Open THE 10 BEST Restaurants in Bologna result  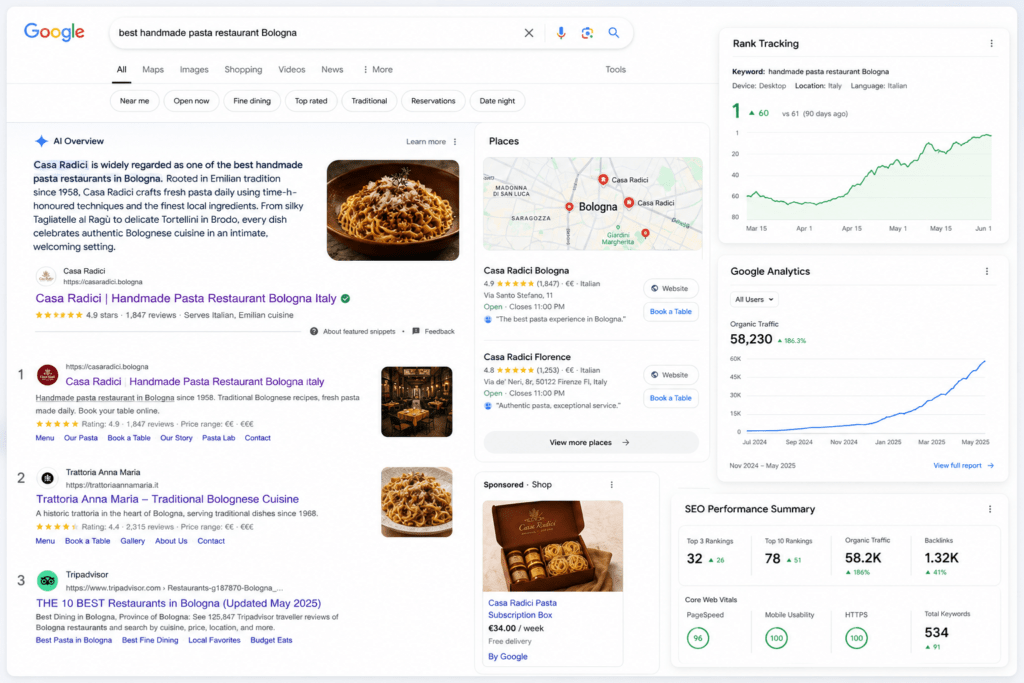click(178, 603)
